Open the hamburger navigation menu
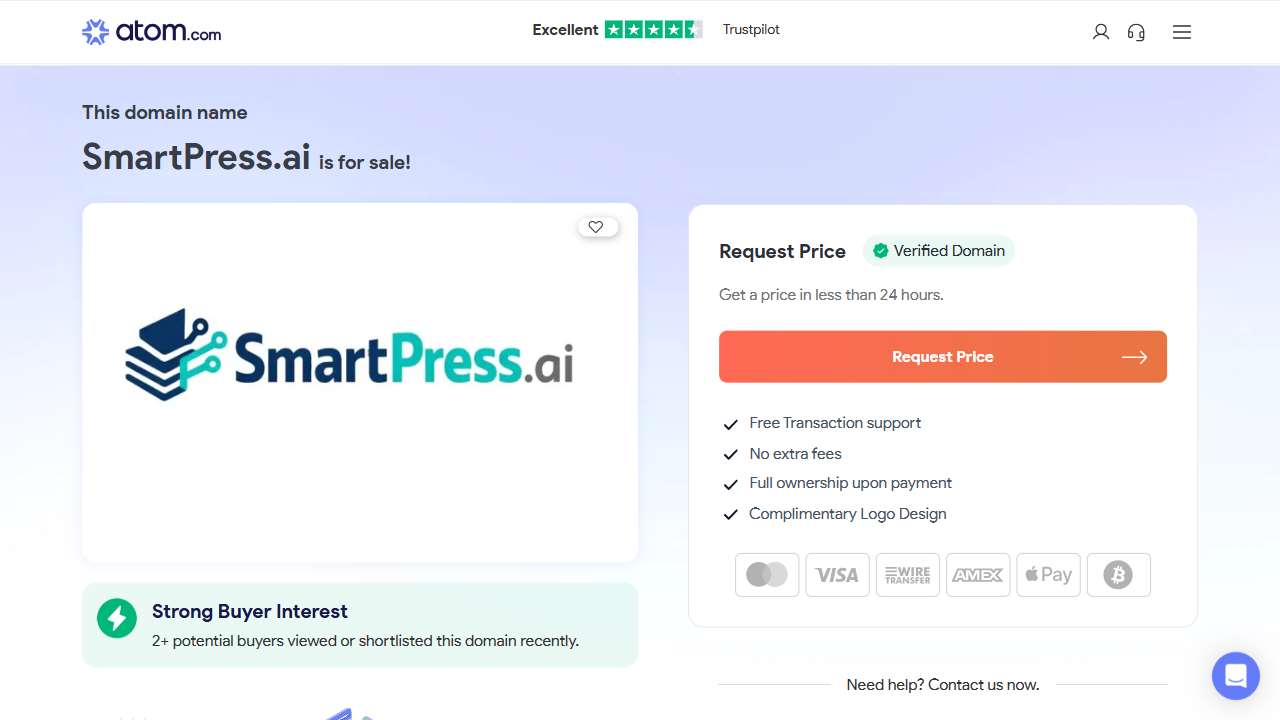The height and width of the screenshot is (720, 1280). click(x=1181, y=32)
